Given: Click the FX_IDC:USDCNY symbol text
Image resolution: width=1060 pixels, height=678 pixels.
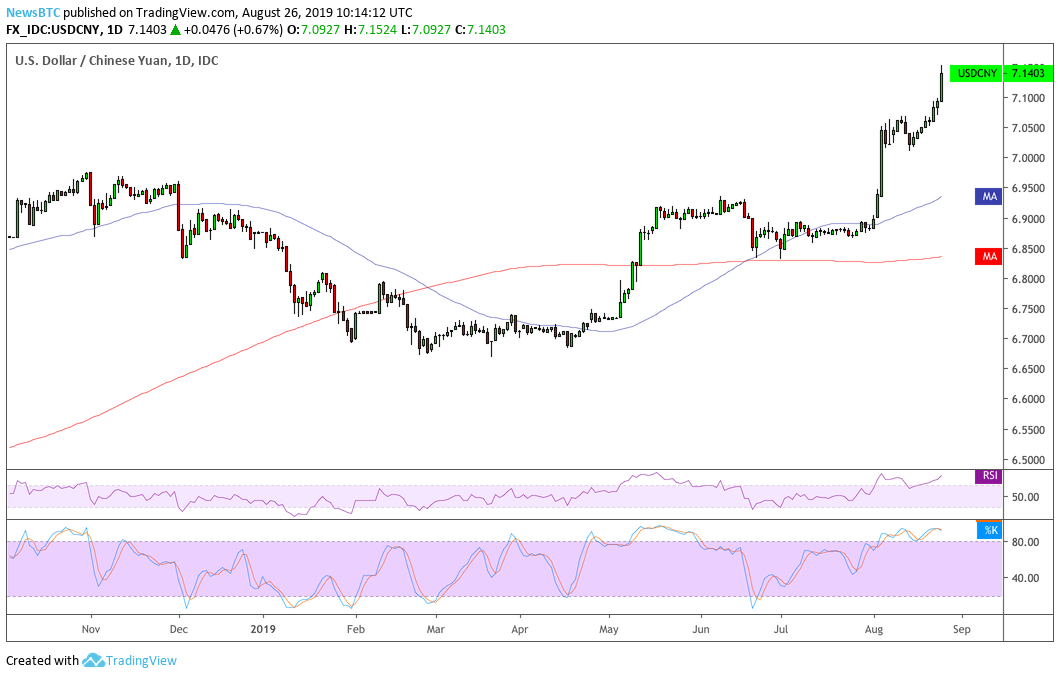Looking at the screenshot, I should tap(53, 30).
